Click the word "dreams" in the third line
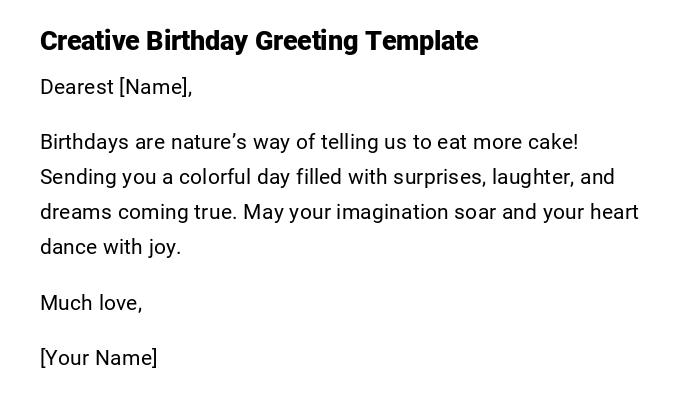Image resolution: width=700 pixels, height=420 pixels. 76,212
